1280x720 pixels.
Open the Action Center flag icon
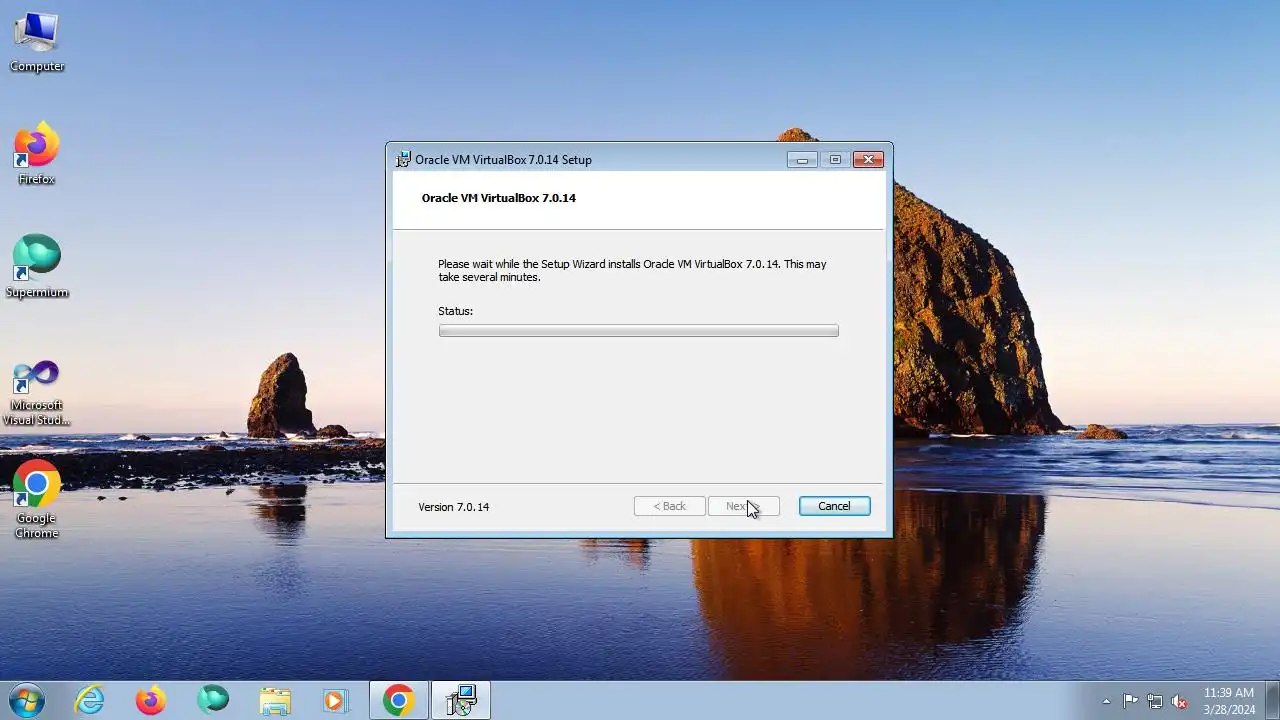tap(1130, 701)
